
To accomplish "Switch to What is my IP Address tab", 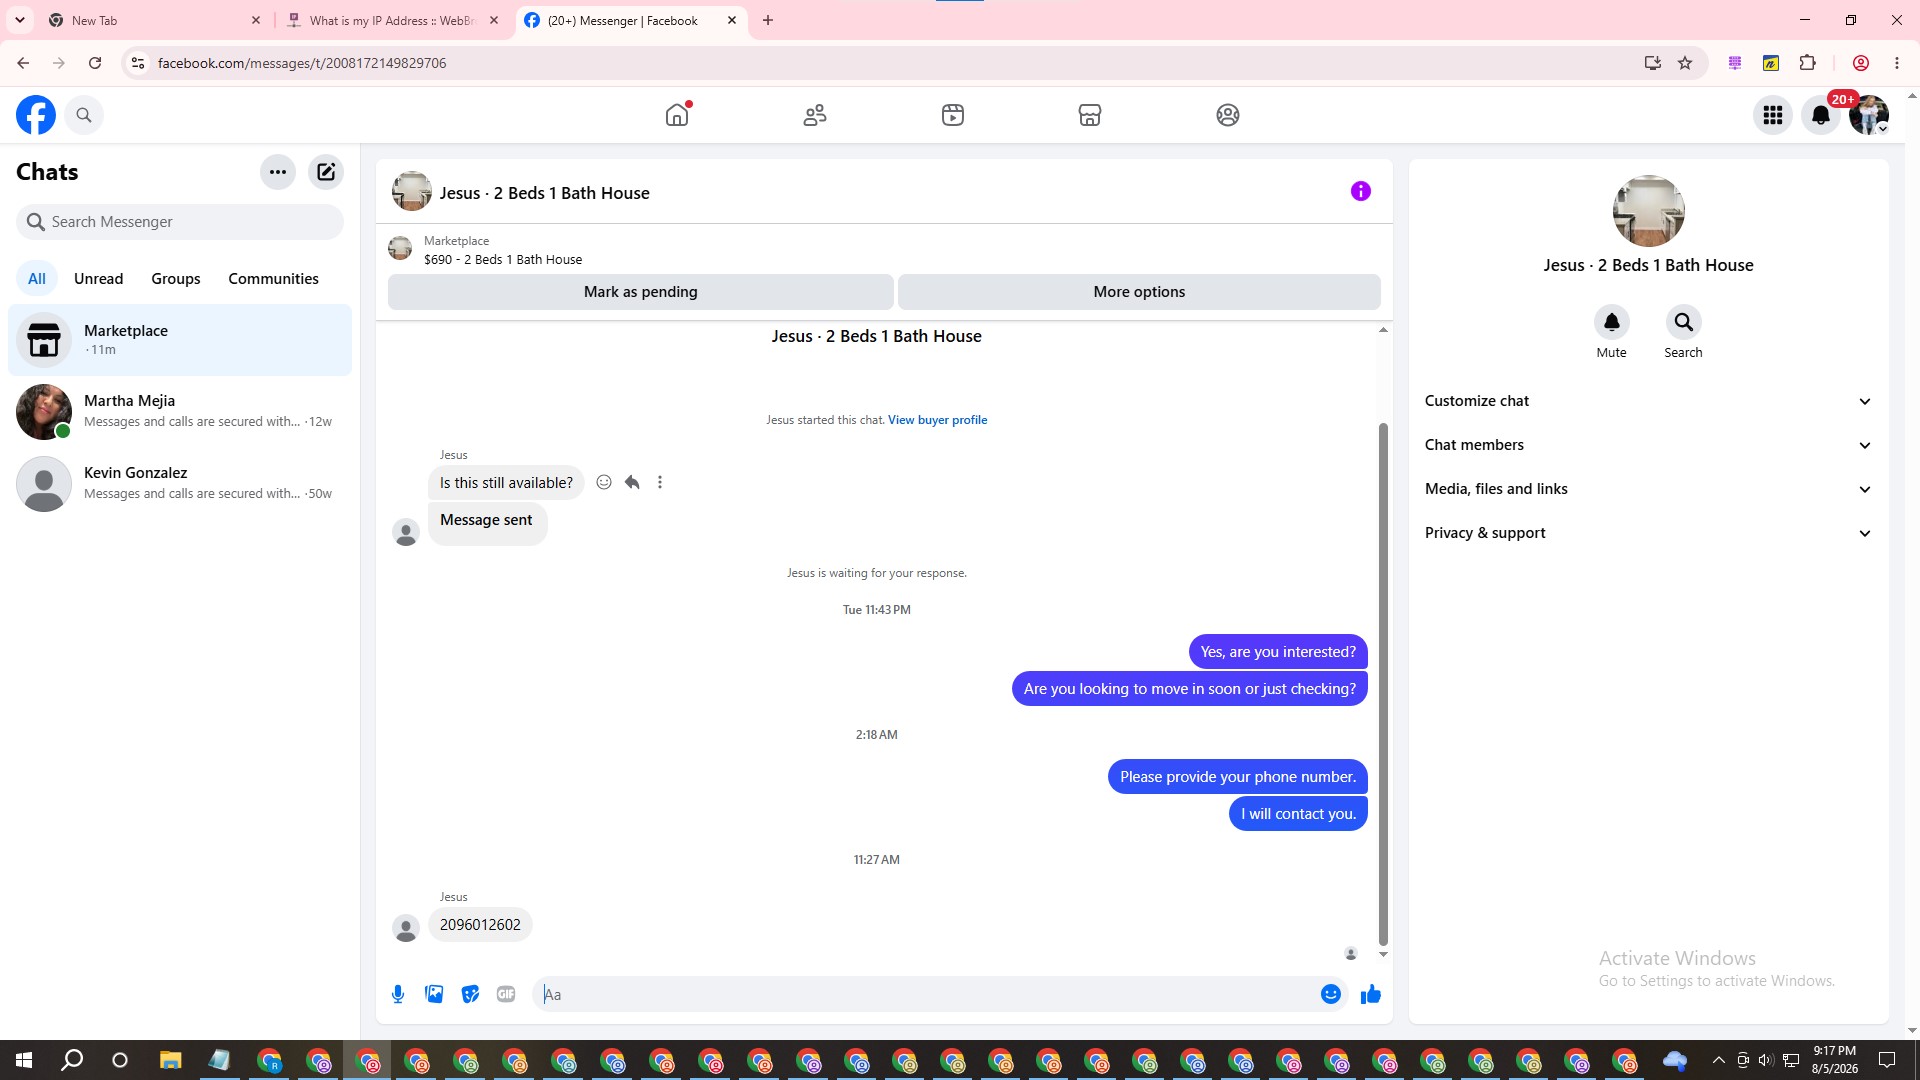I will [x=392, y=20].
